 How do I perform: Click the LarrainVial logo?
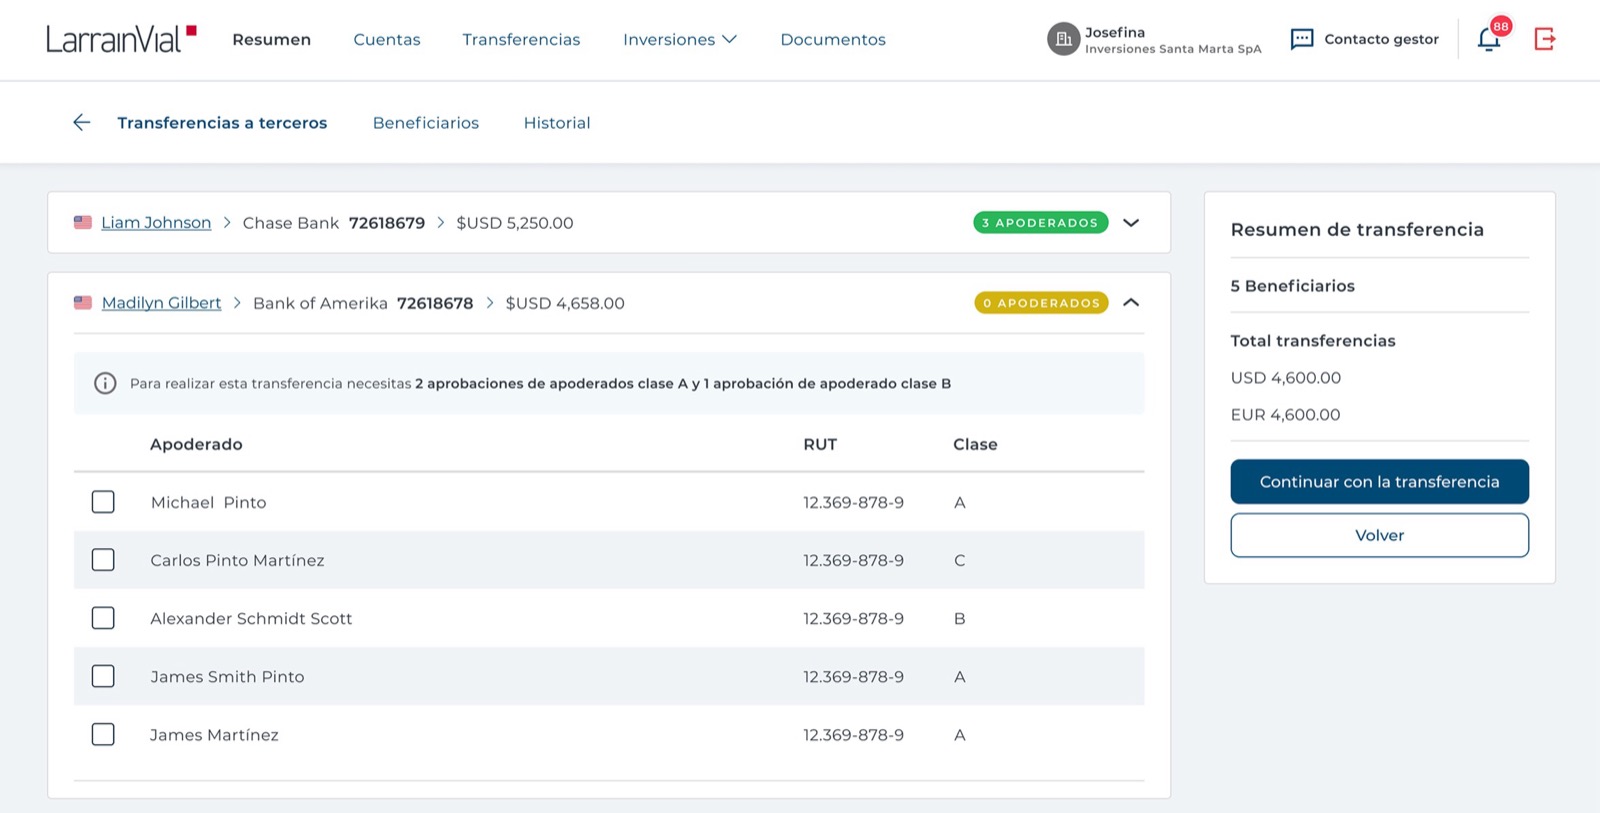[121, 39]
